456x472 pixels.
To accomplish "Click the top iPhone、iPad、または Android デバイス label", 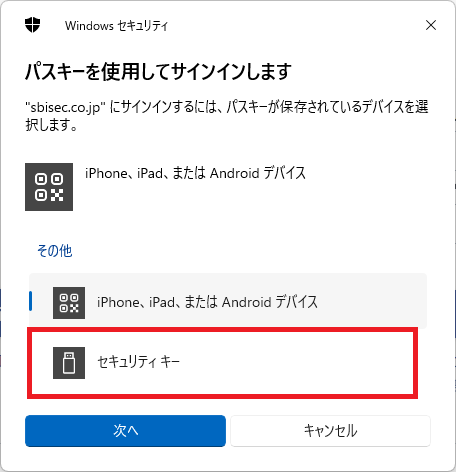I will tap(195, 173).
